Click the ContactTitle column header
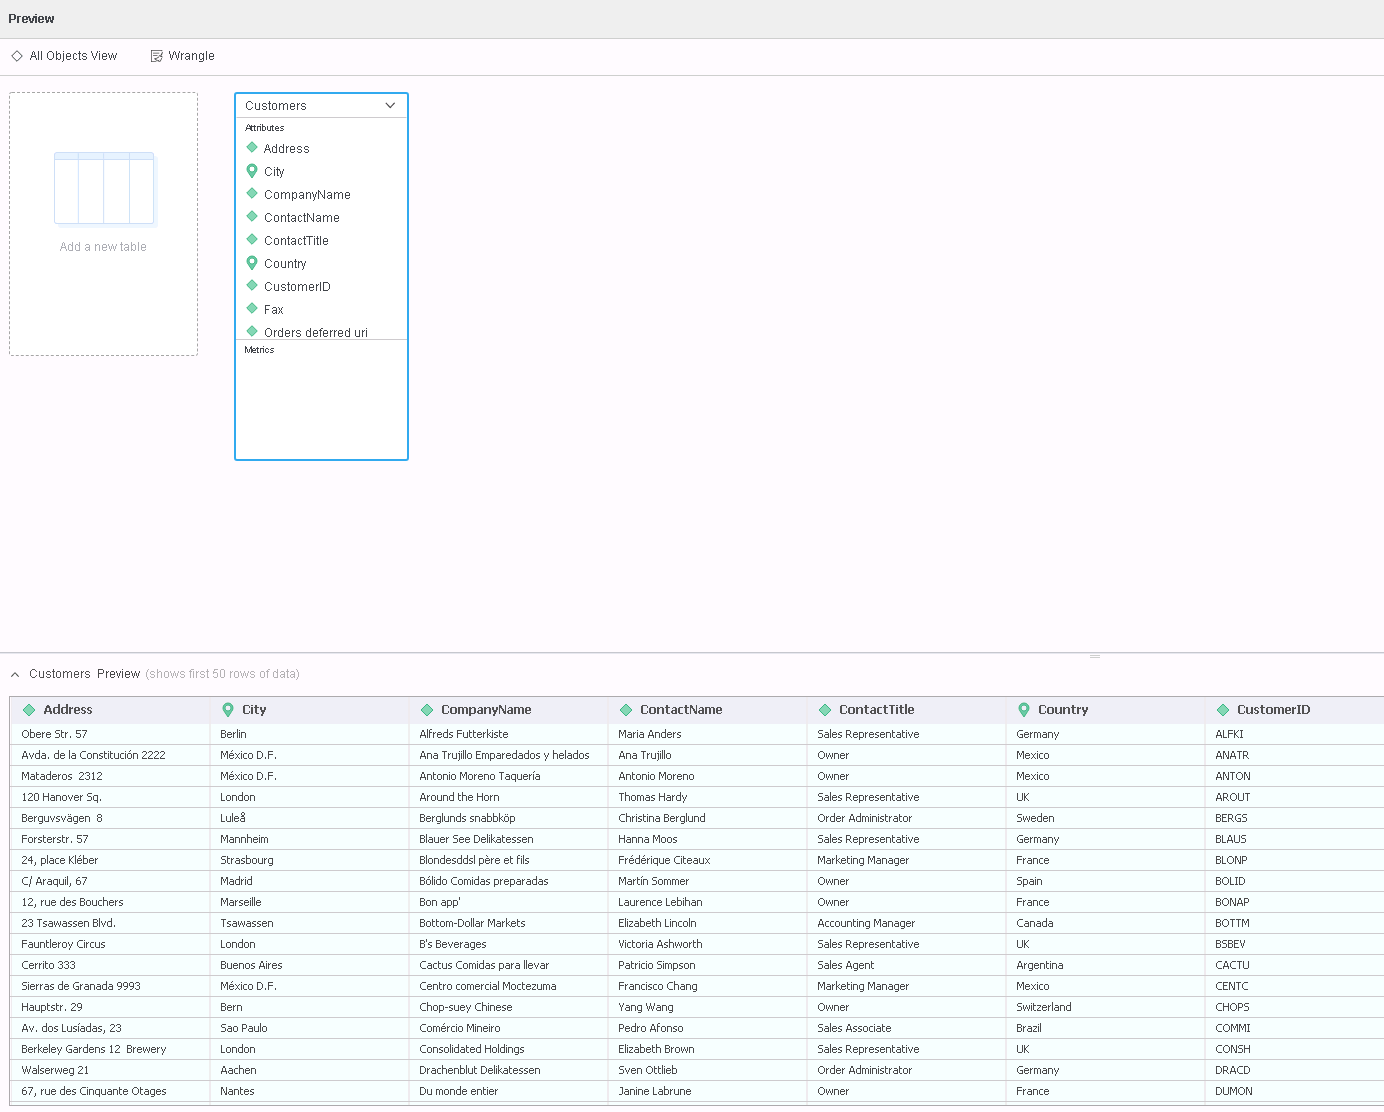Image resolution: width=1384 pixels, height=1112 pixels. click(x=876, y=710)
